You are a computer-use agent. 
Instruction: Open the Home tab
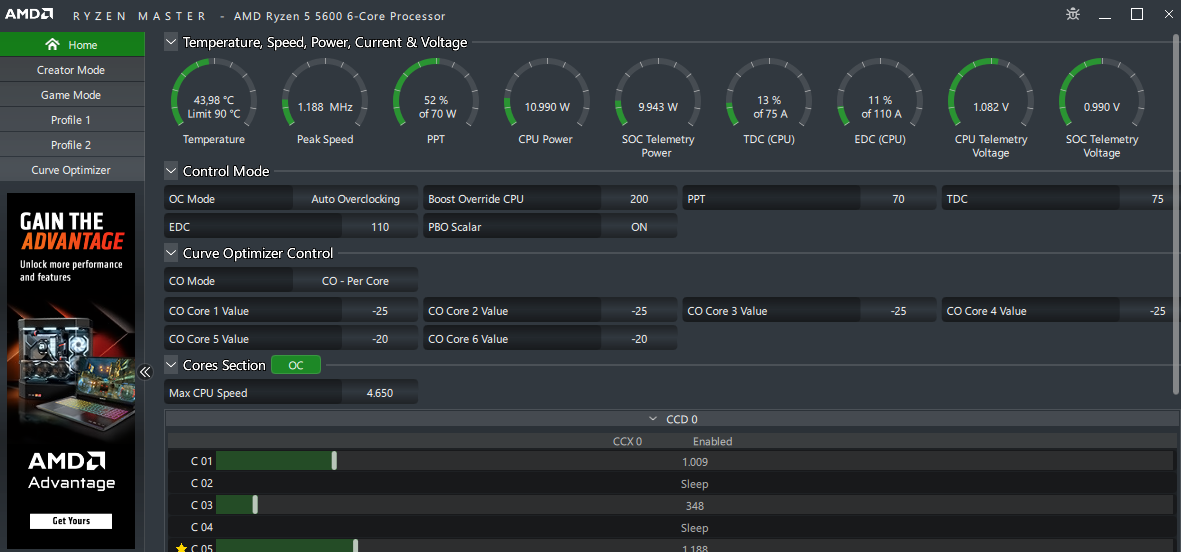point(72,44)
